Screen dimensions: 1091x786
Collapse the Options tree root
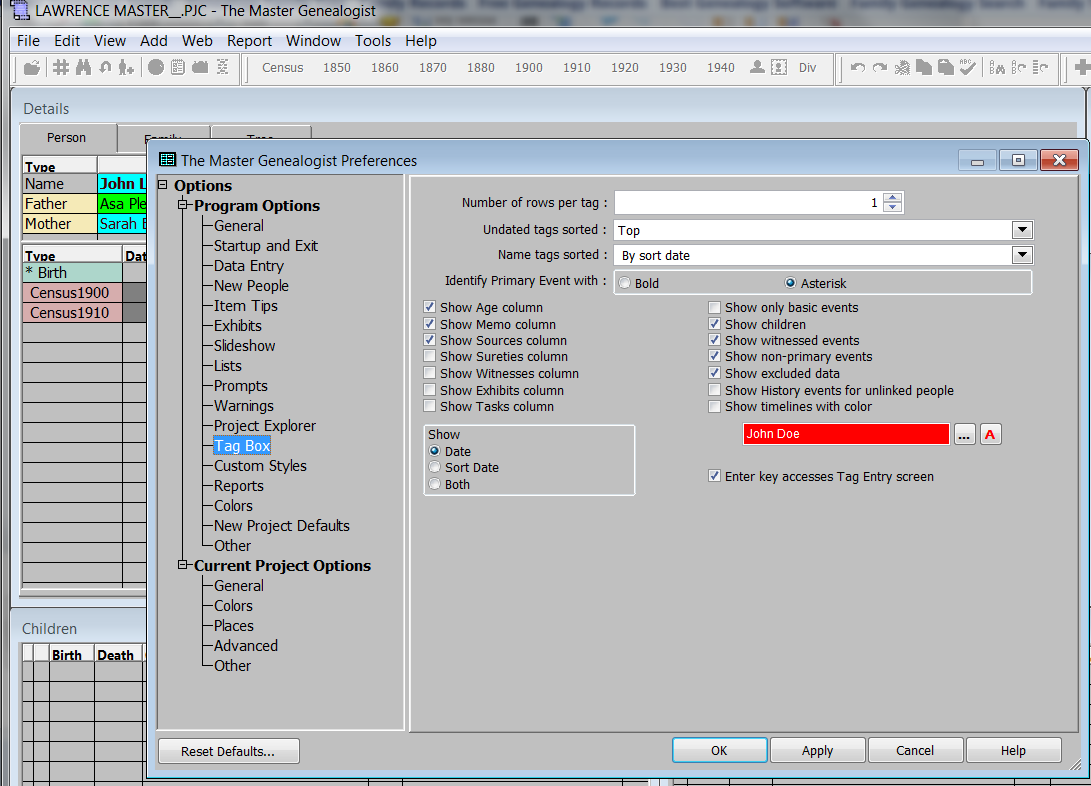163,185
